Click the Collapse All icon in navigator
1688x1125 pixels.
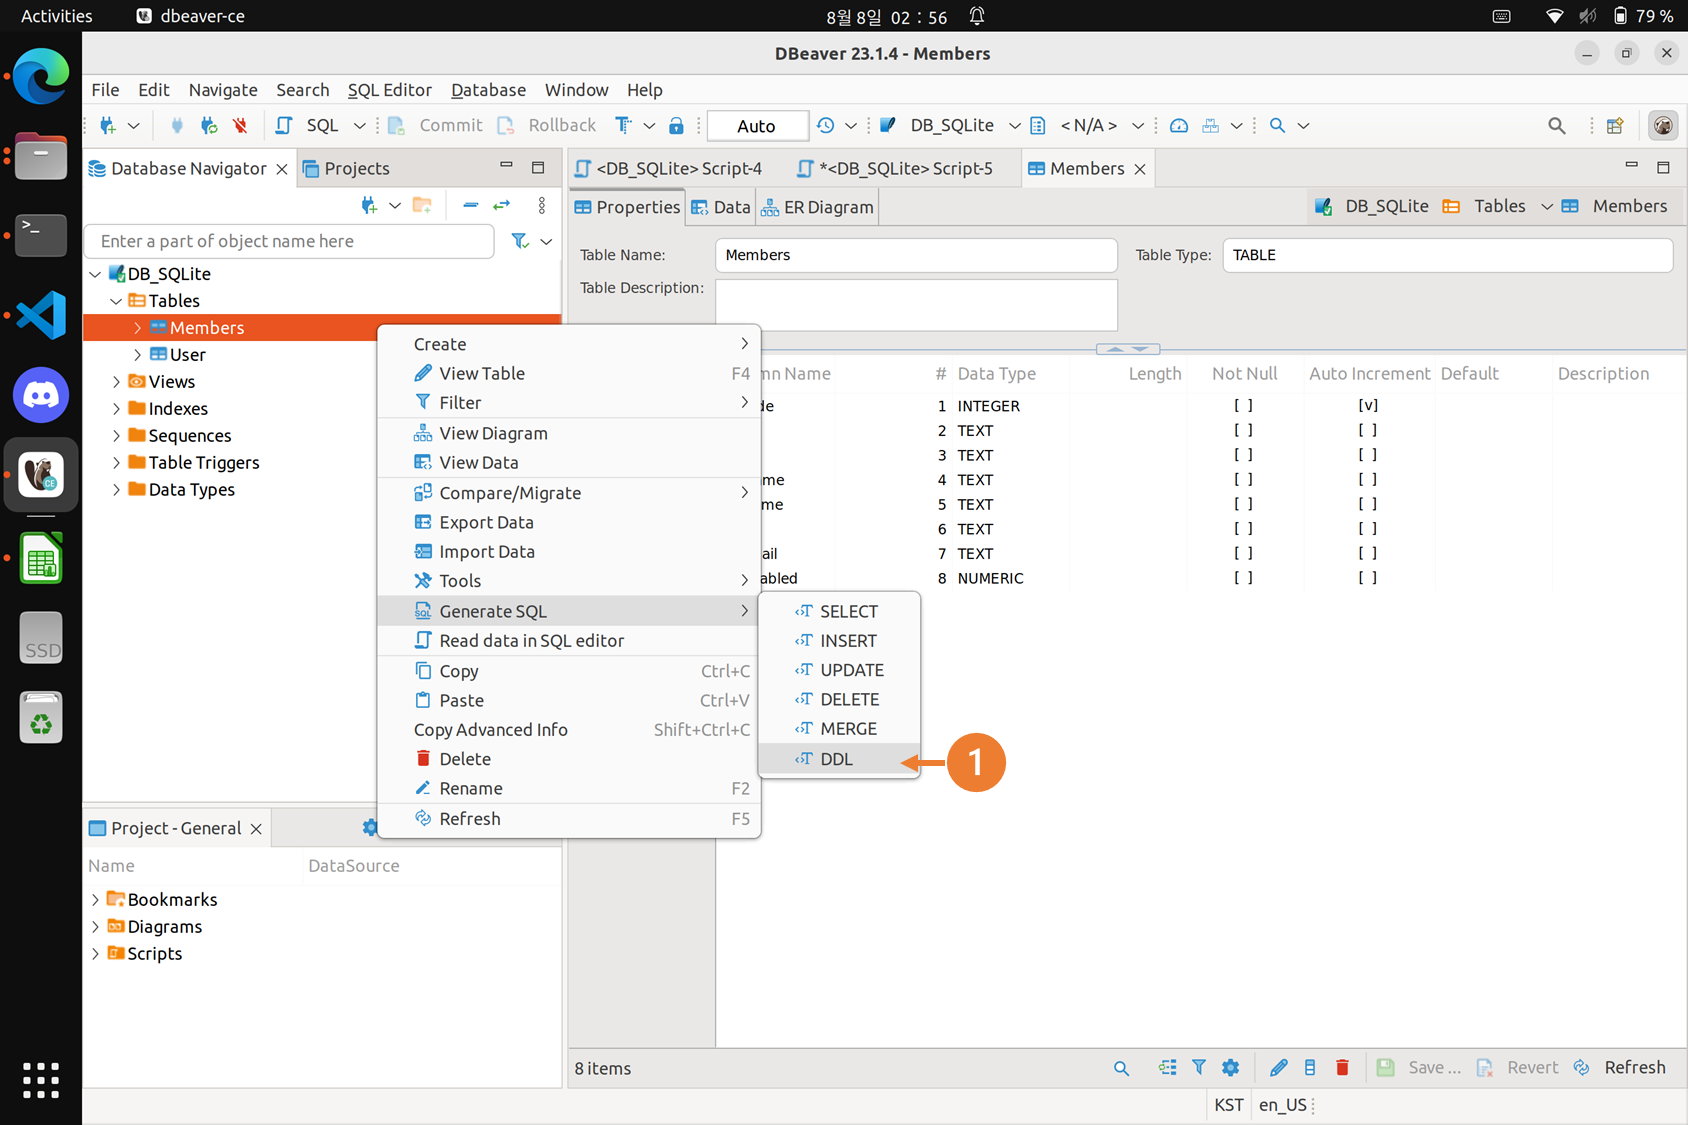pos(470,205)
